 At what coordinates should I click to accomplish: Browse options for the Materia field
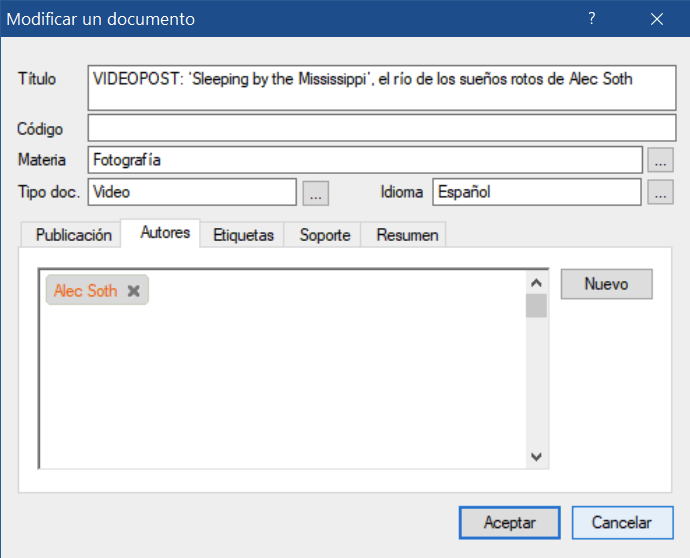tap(660, 160)
